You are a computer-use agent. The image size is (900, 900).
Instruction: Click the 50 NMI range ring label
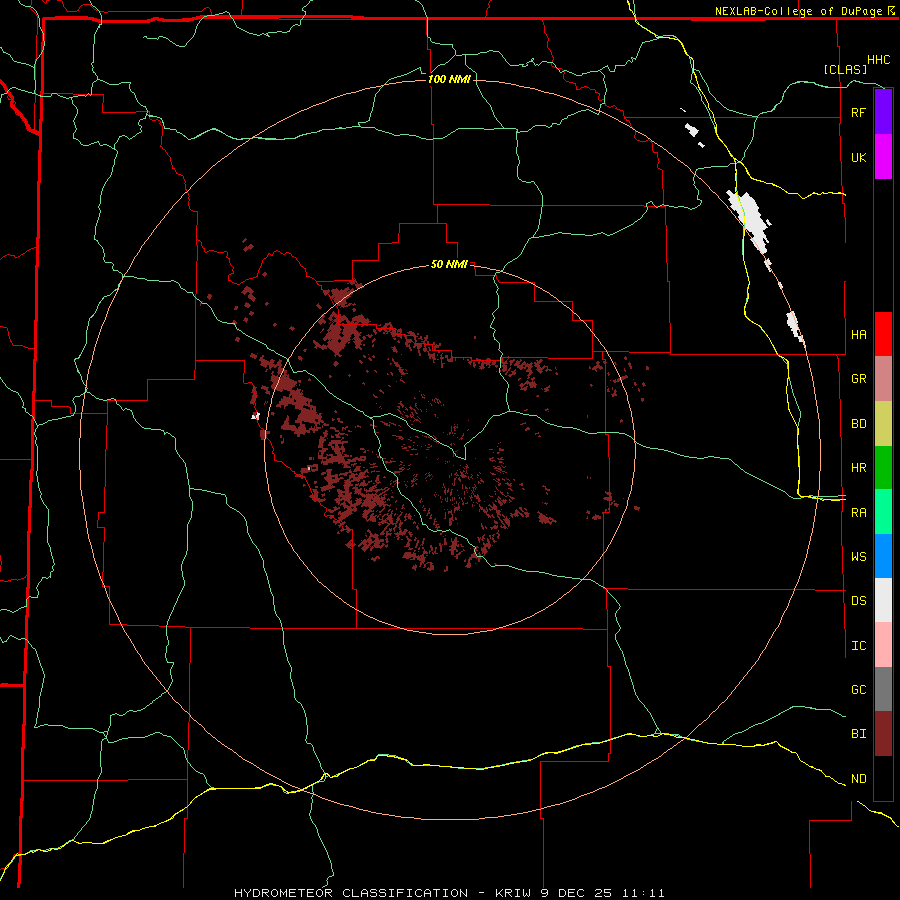coord(449,265)
